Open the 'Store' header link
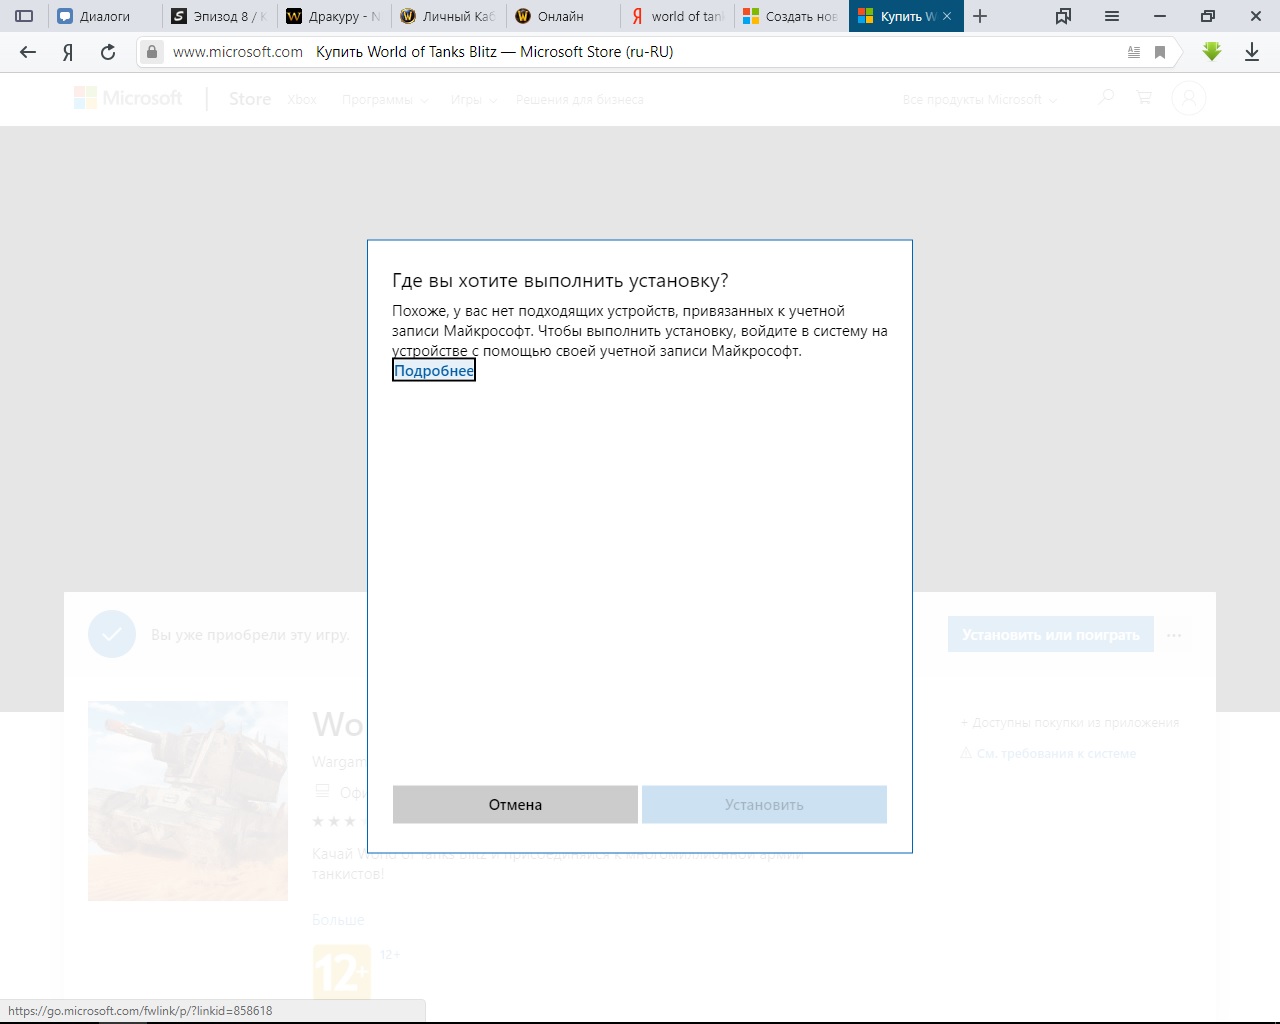The width and height of the screenshot is (1280, 1024). coord(250,99)
